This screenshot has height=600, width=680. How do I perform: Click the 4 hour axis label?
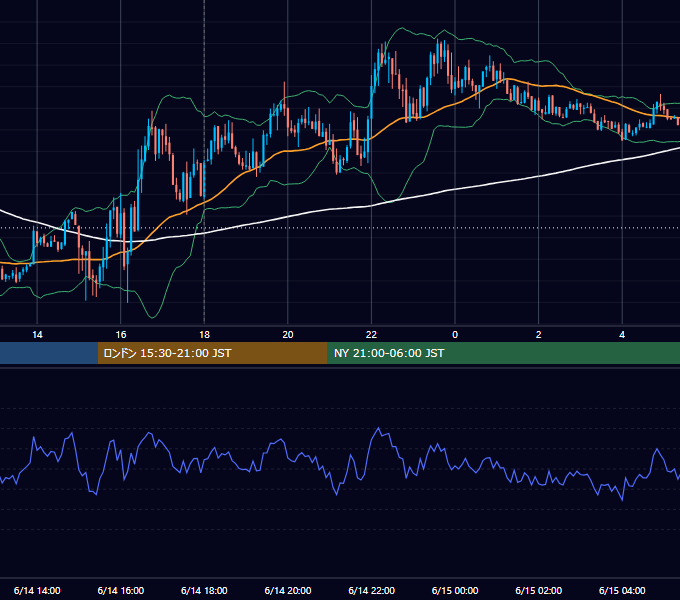[x=622, y=335]
